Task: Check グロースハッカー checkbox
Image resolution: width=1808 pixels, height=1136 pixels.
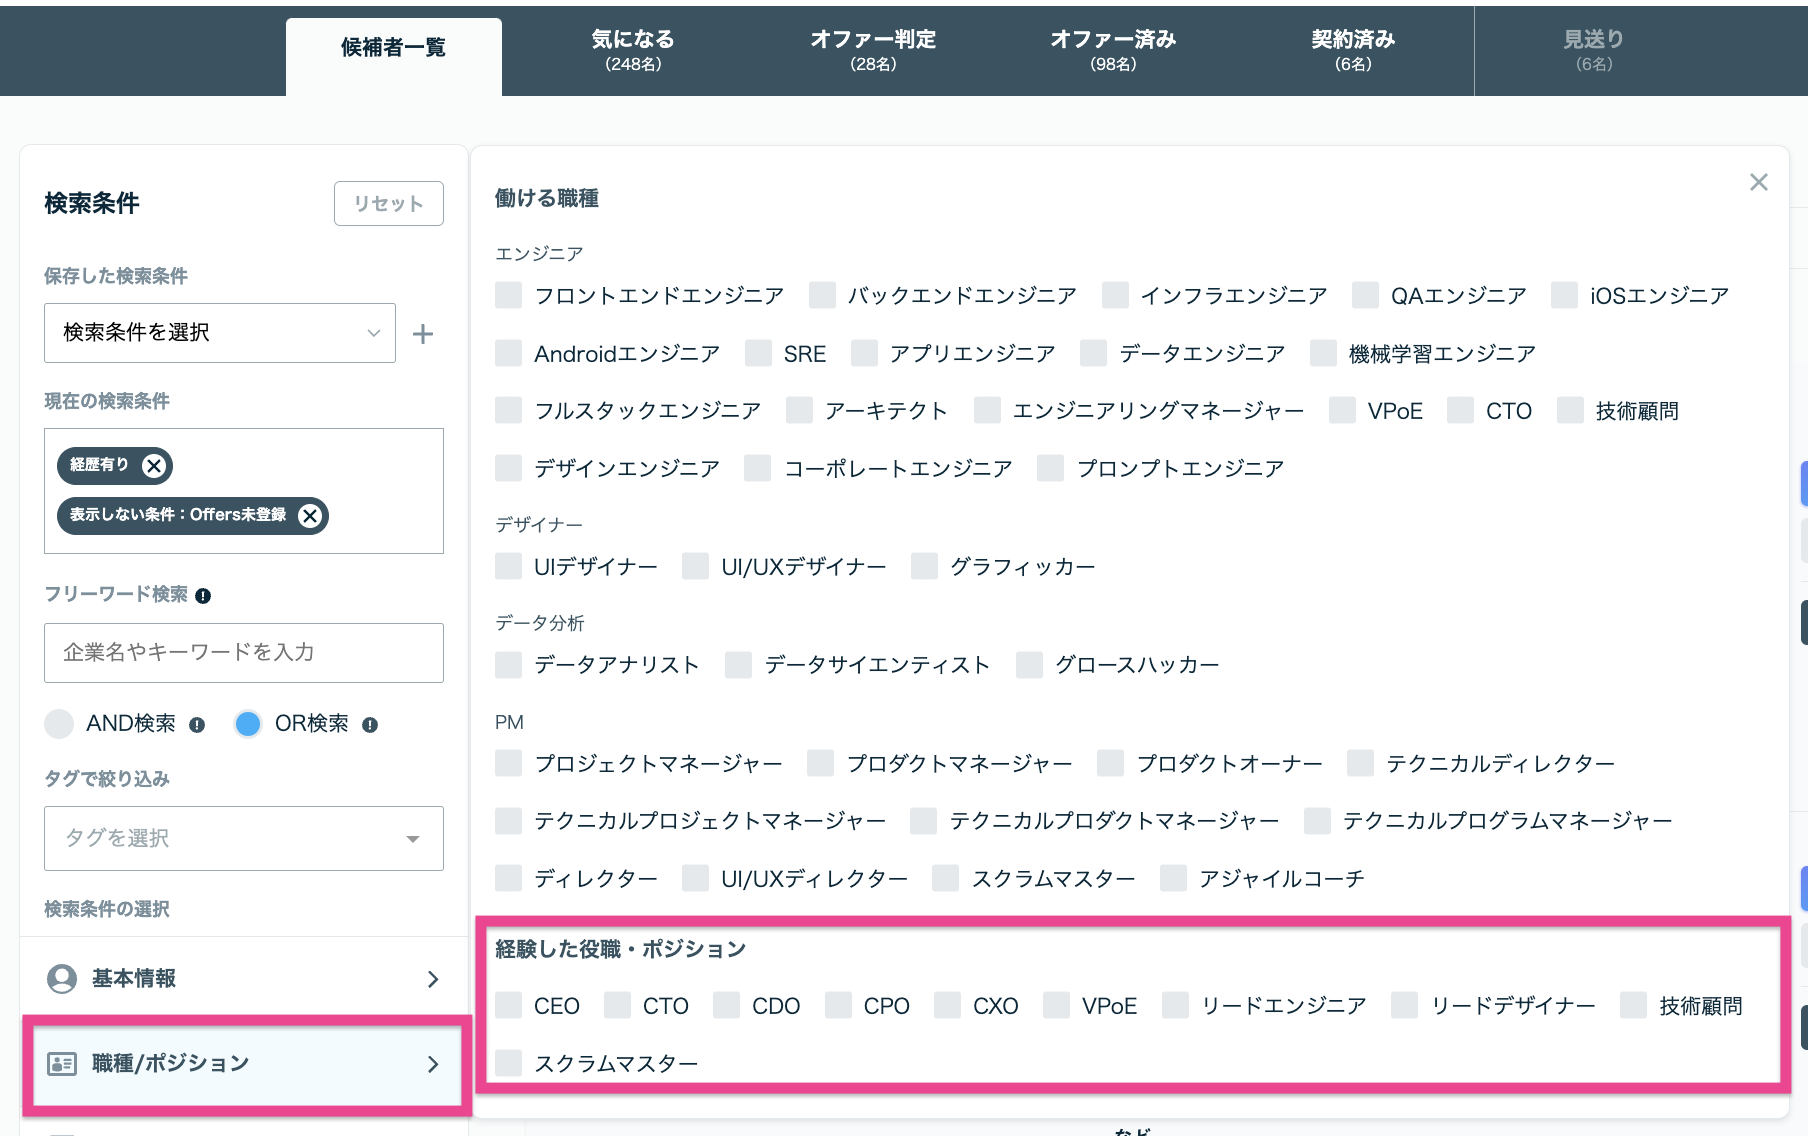Action: (1030, 665)
